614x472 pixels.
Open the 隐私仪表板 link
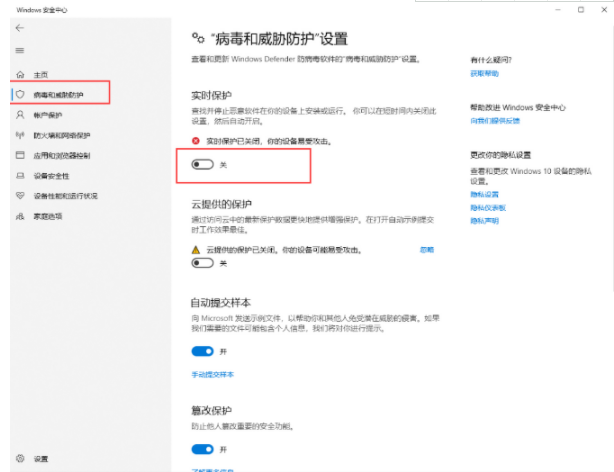coord(488,207)
